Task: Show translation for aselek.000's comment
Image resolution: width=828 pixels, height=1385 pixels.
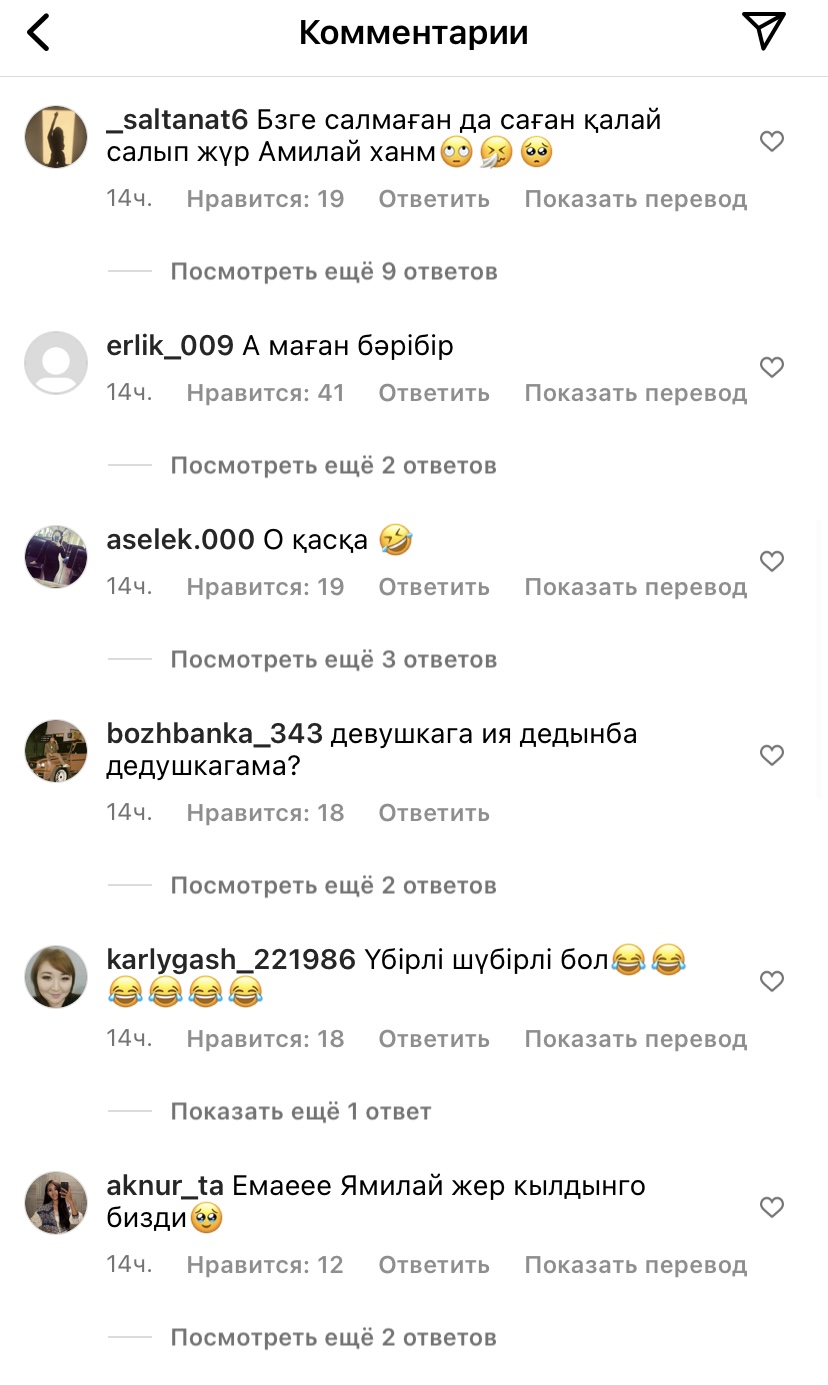Action: coord(636,587)
